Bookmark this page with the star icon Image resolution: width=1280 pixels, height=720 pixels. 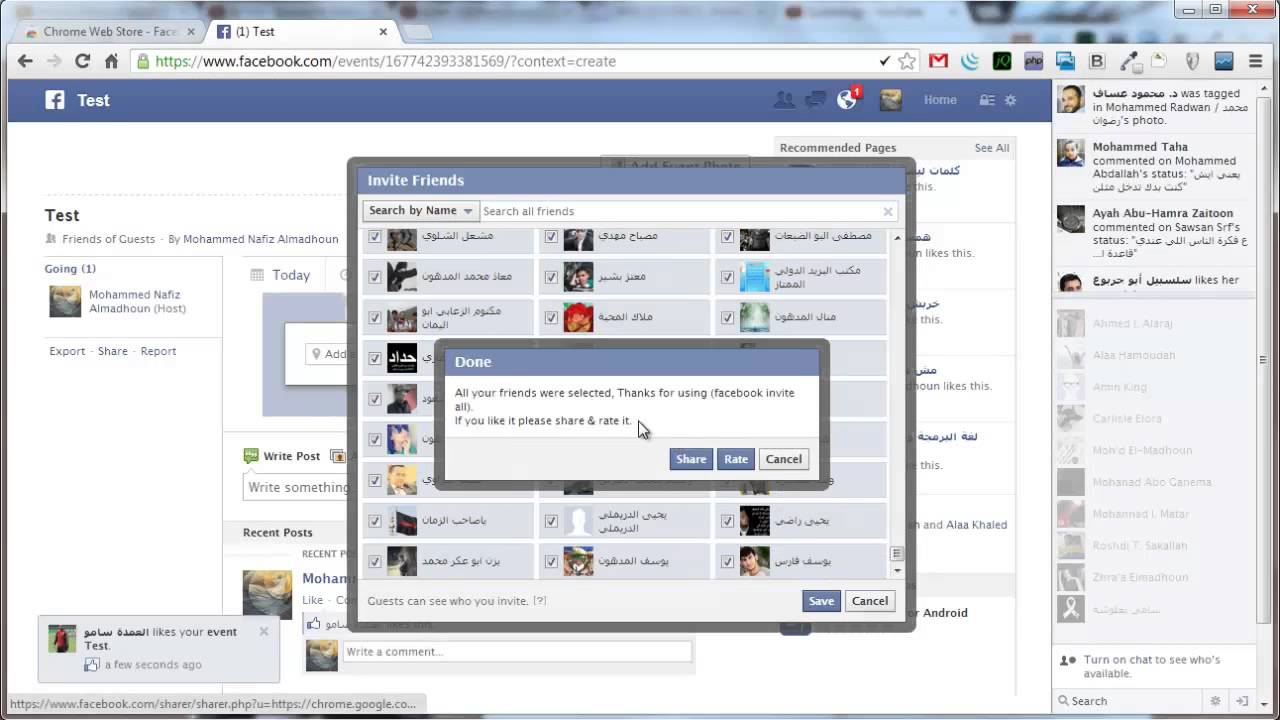click(907, 61)
